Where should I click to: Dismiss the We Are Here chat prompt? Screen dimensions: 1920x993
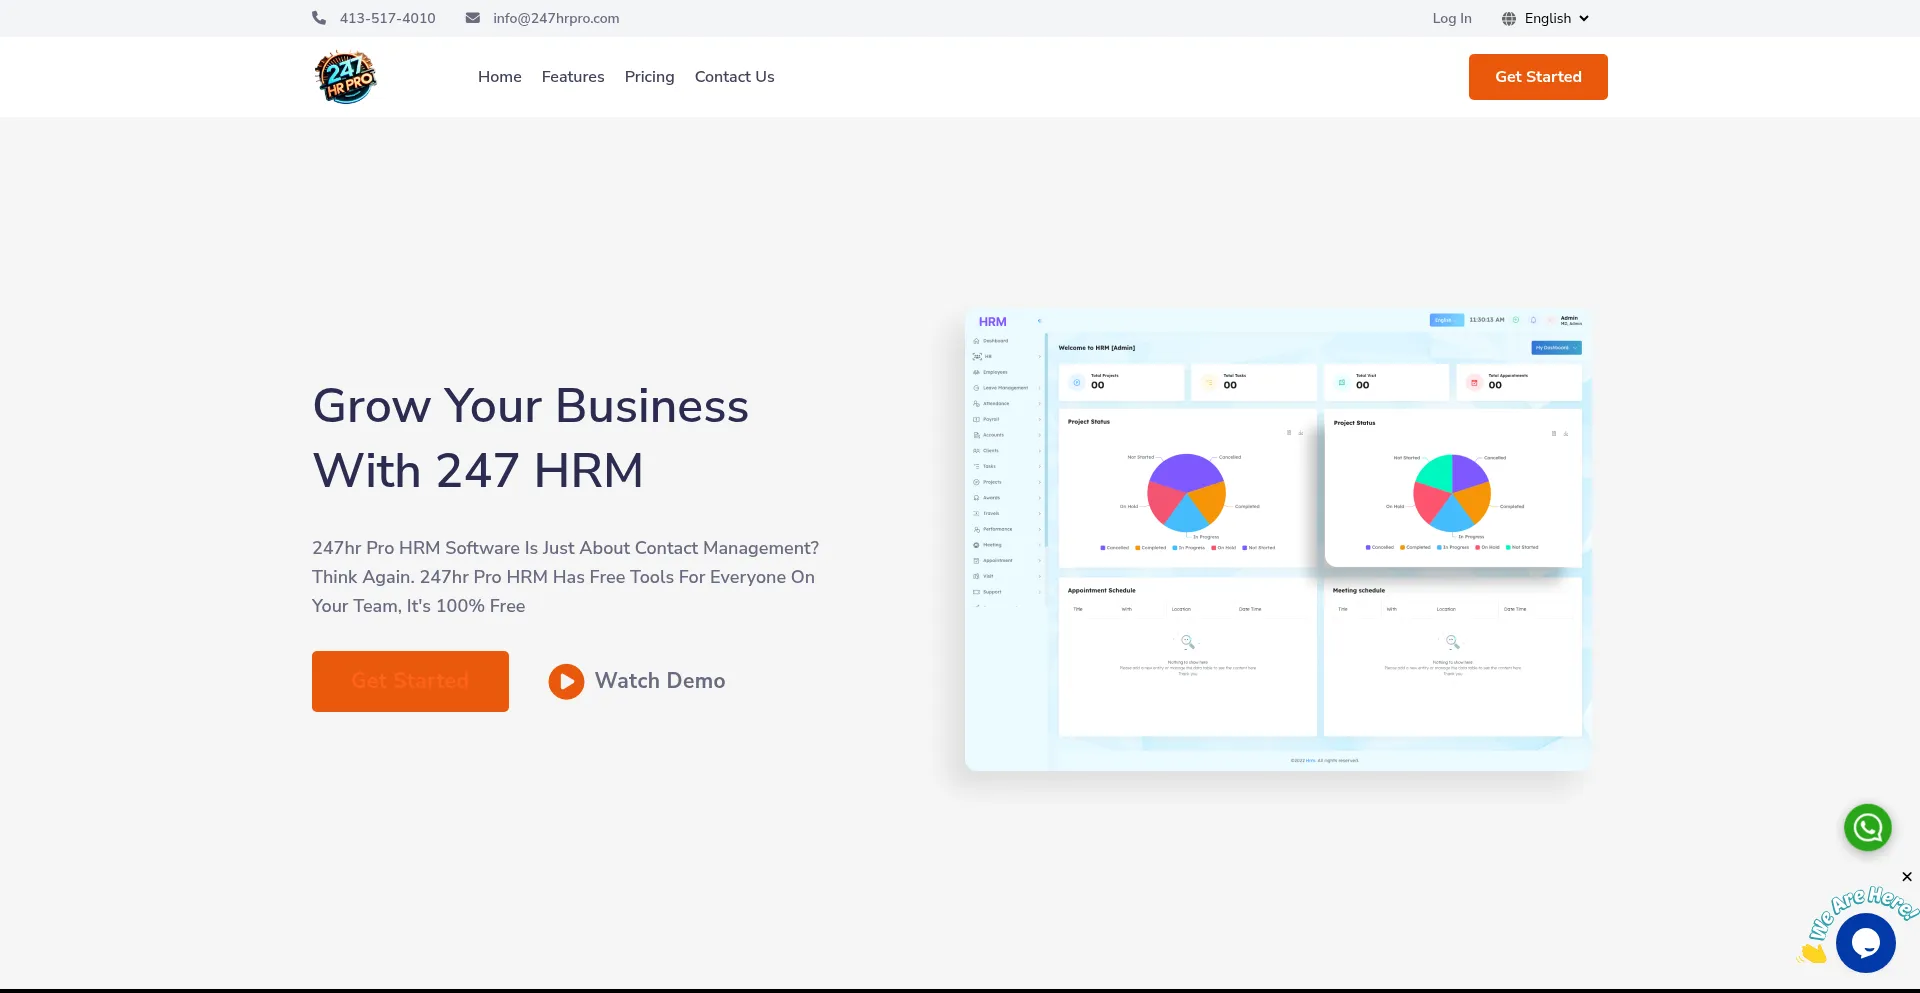[1906, 877]
